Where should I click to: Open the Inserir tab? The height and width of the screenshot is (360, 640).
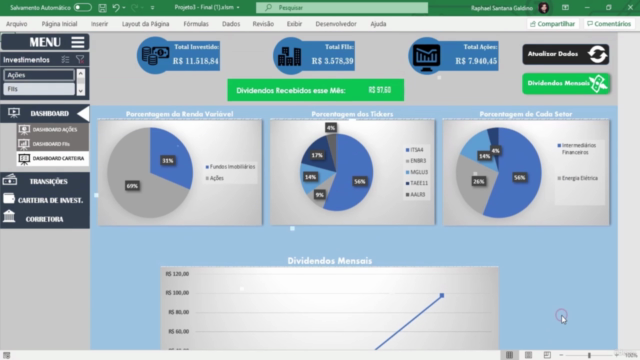click(x=100, y=24)
